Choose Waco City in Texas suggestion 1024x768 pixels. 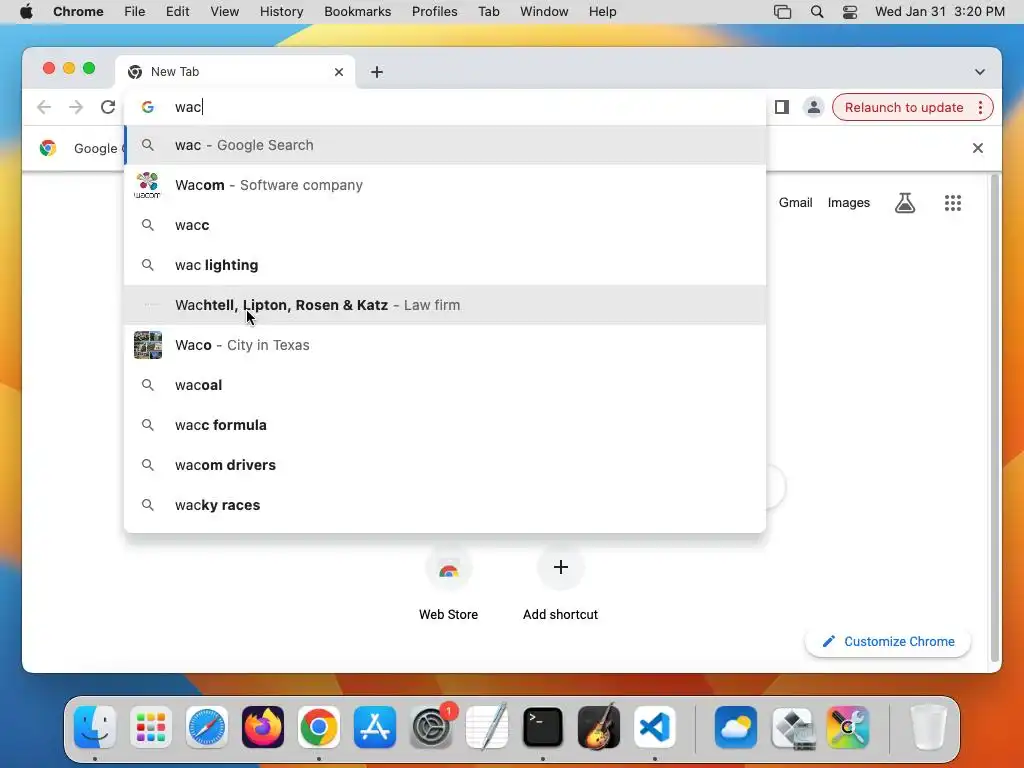point(445,345)
